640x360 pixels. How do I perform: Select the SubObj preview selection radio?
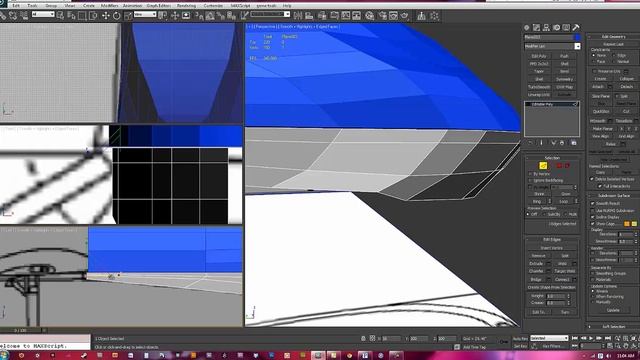pos(545,214)
